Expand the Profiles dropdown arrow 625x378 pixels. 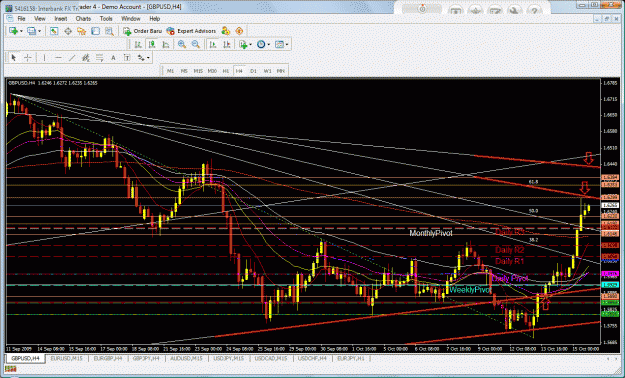pyautogui.click(x=39, y=31)
